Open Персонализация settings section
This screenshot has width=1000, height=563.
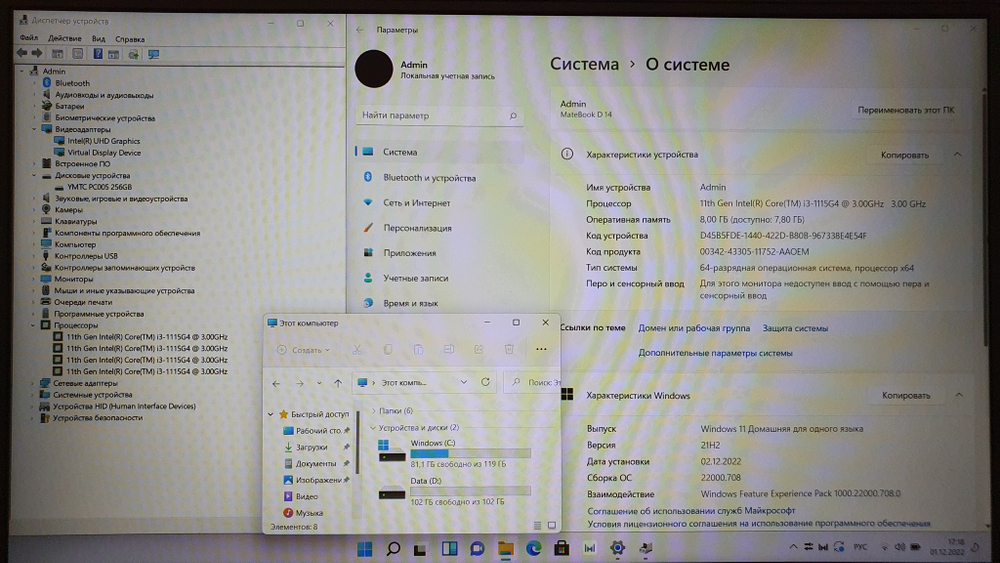[x=439, y=228]
